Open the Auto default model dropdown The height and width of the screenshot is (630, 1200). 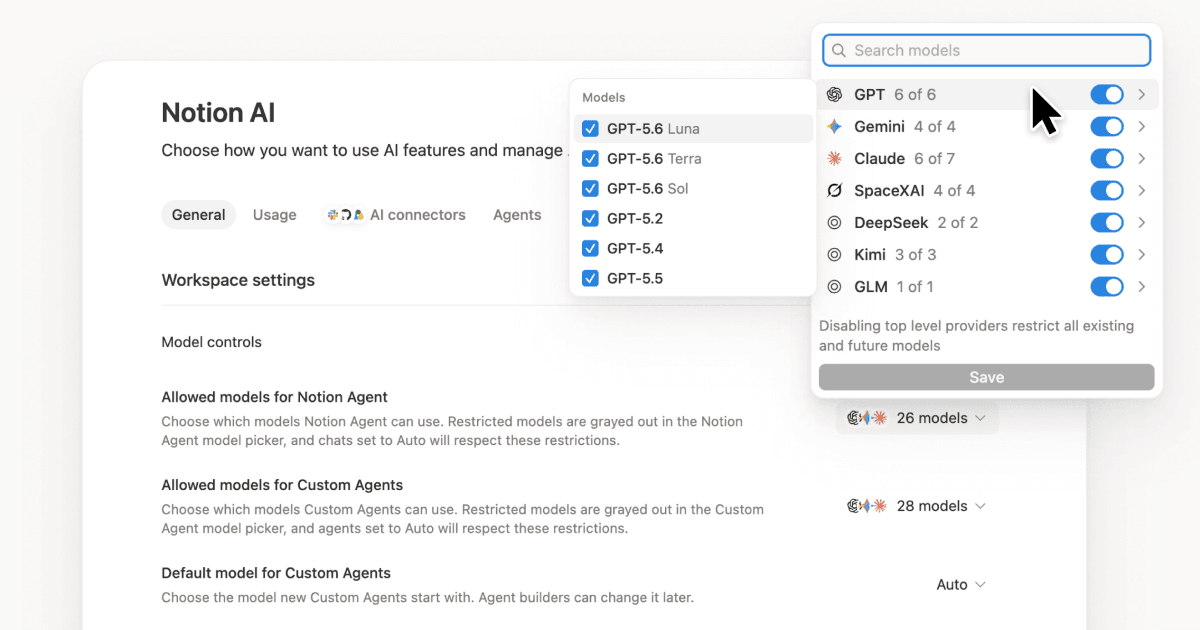click(x=961, y=585)
